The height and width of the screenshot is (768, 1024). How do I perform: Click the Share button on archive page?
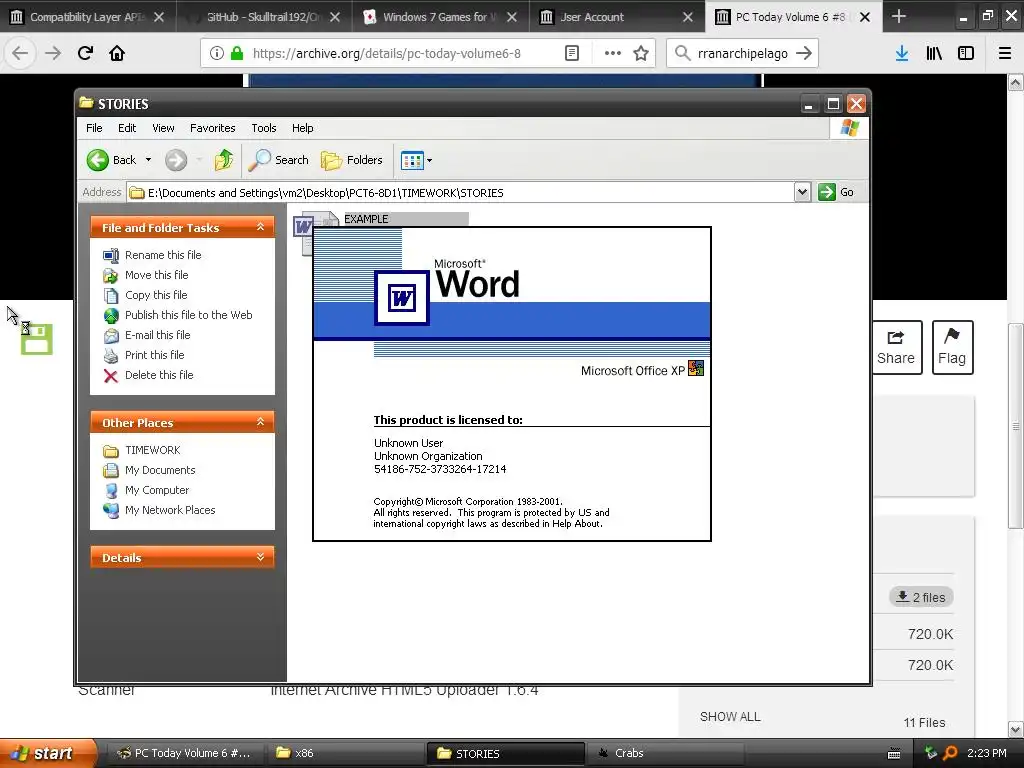pos(896,347)
